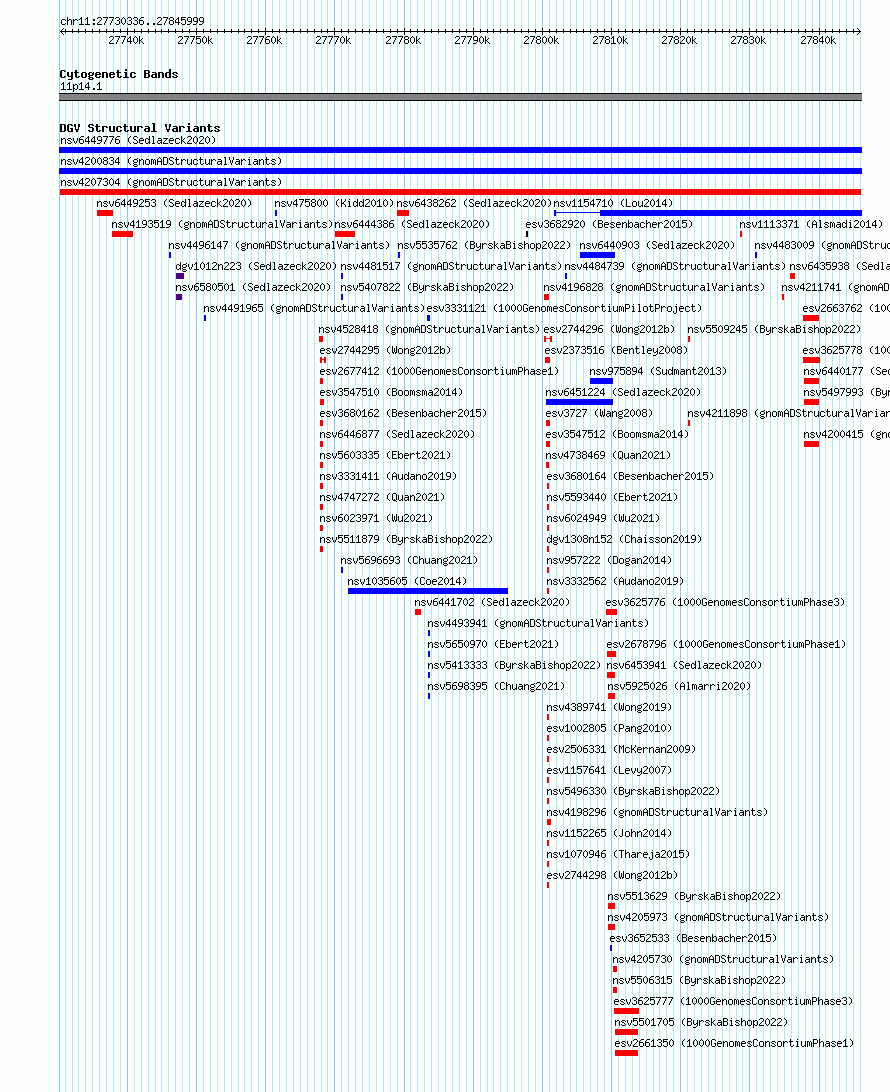
Task: Click the red bar under esv2661350
Action: [x=626, y=1053]
